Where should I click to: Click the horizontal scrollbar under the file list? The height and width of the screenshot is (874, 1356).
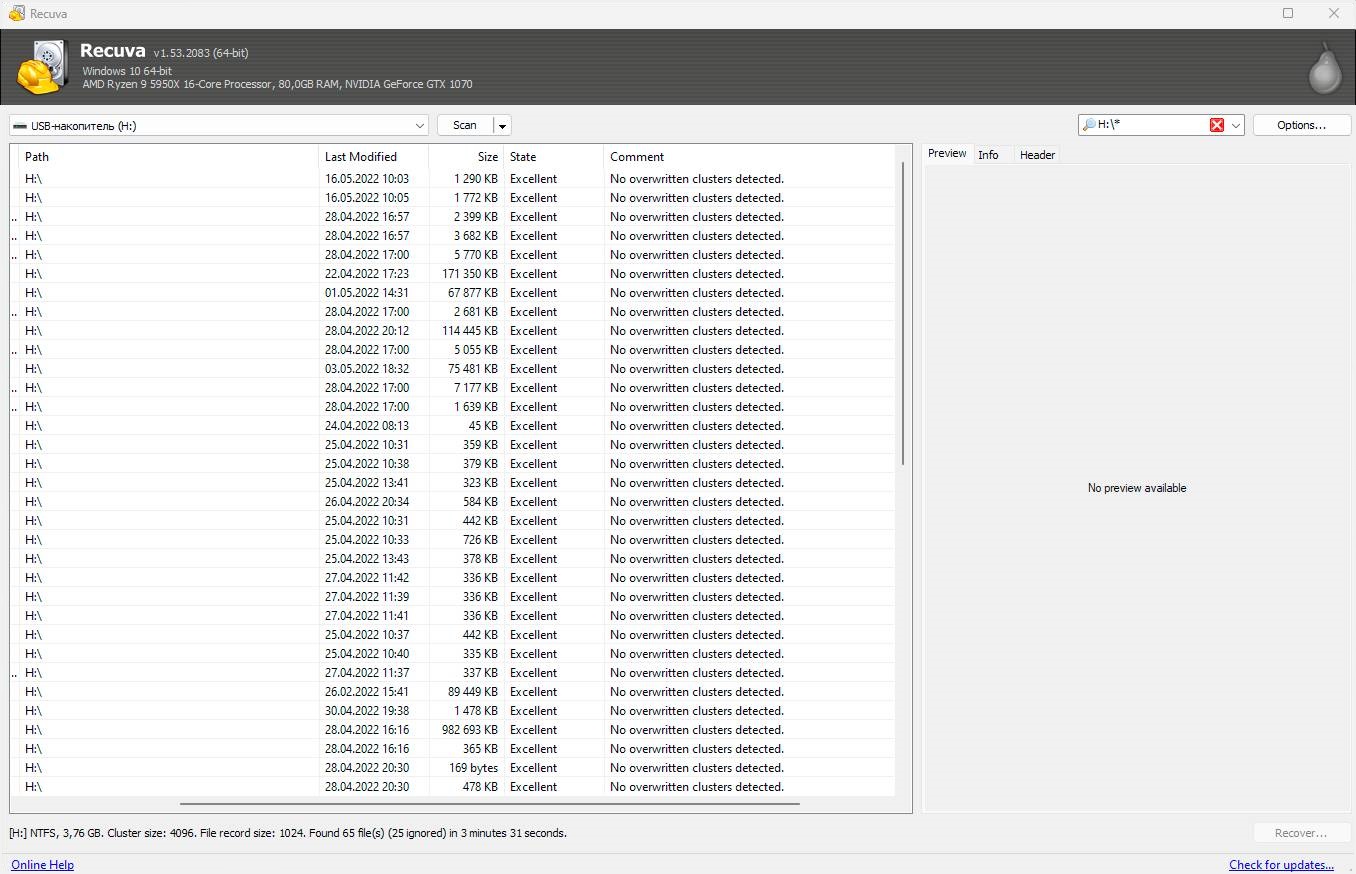tap(490, 803)
